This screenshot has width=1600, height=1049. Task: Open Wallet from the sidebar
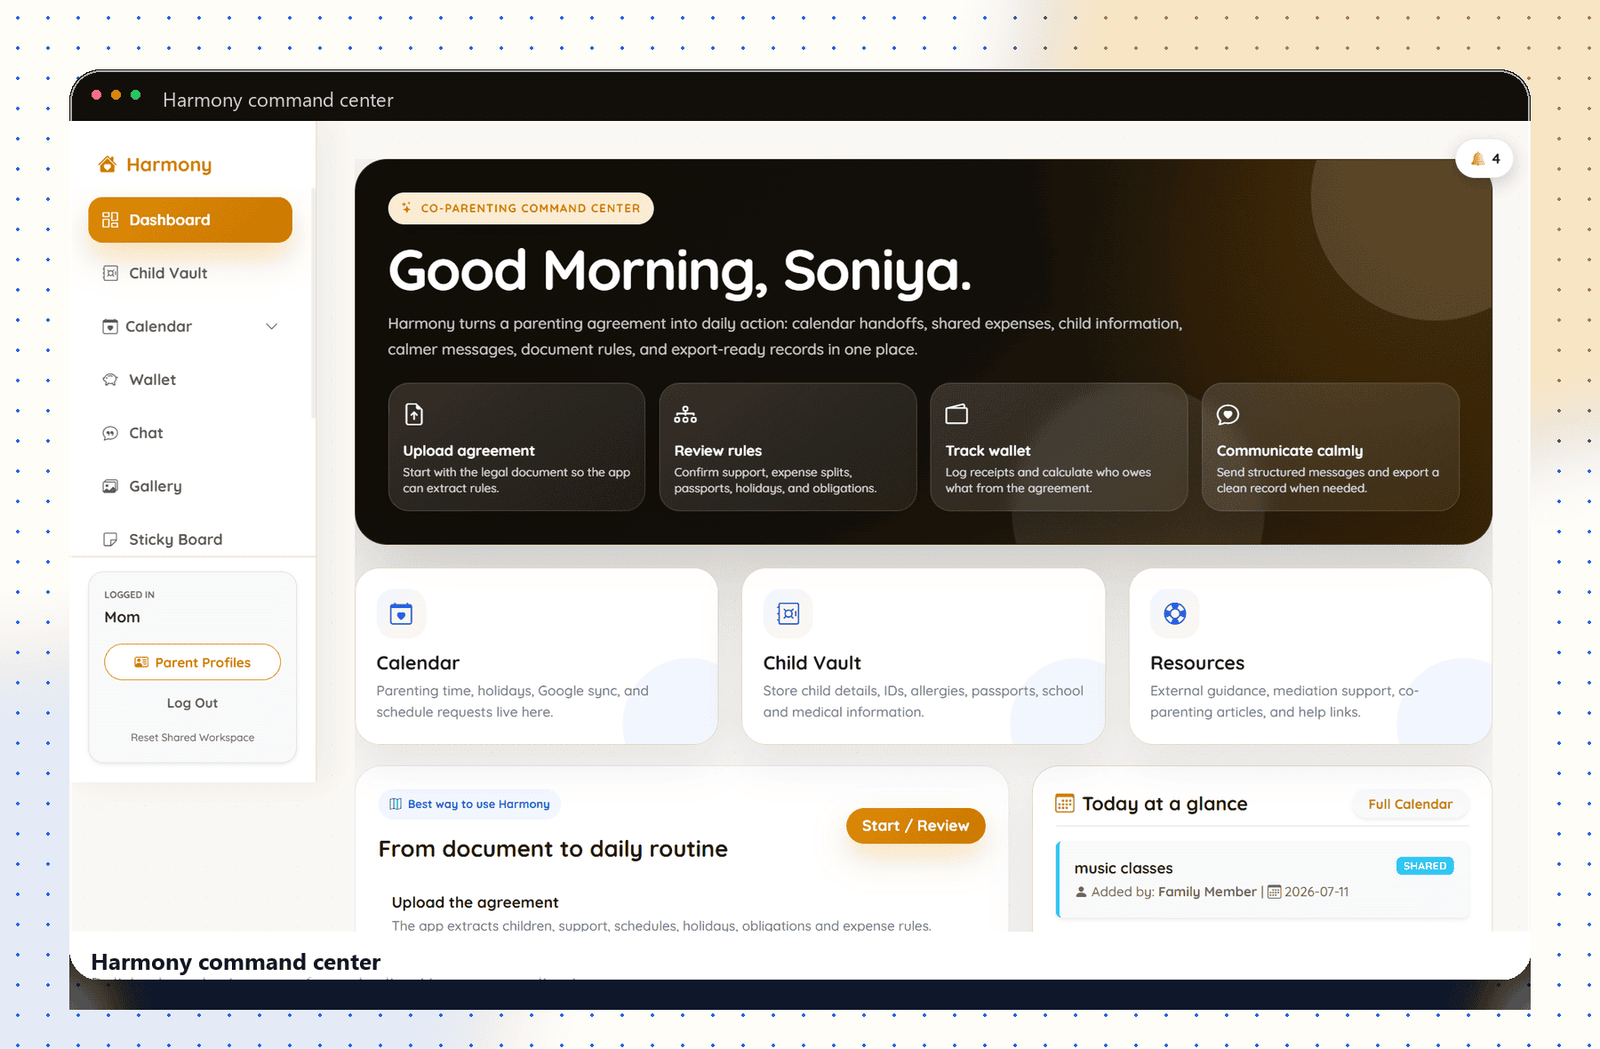click(190, 380)
